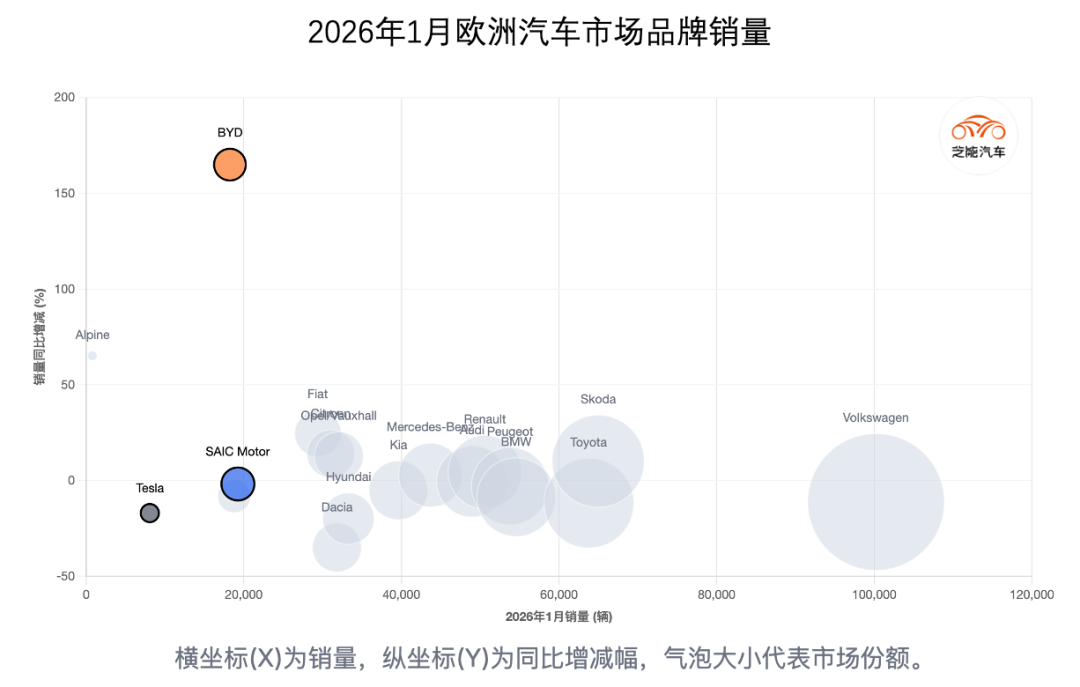The height and width of the screenshot is (687, 1080).
Task: Click the x-axis tick "120,000"
Action: click(x=1032, y=595)
